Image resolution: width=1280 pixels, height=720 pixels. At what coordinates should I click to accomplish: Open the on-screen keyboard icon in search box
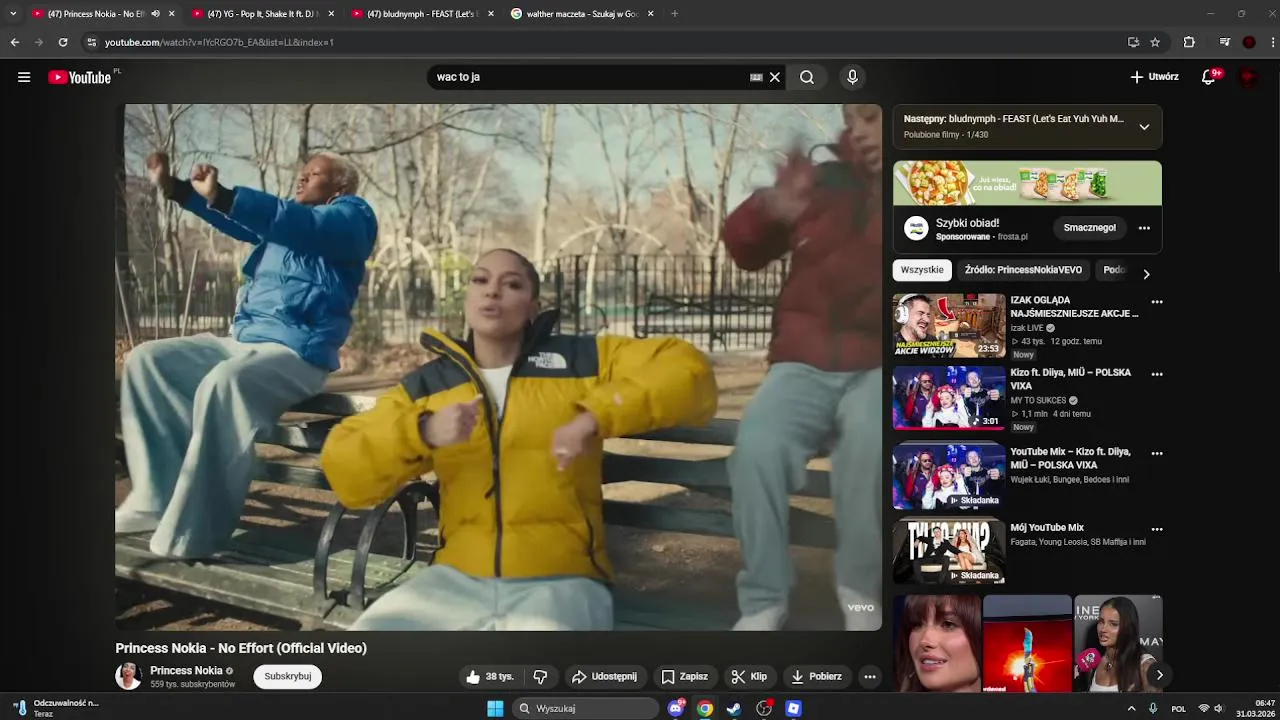coord(756,77)
